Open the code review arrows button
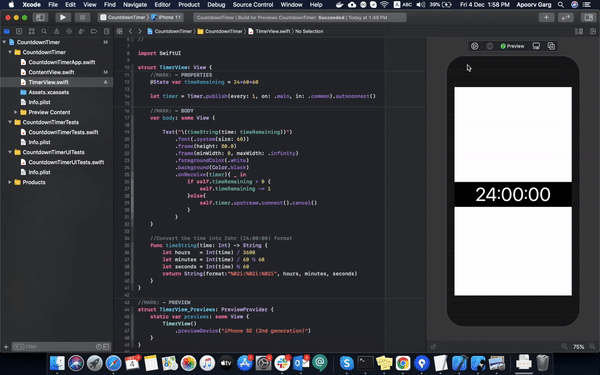This screenshot has height=375, width=600. 566,17
